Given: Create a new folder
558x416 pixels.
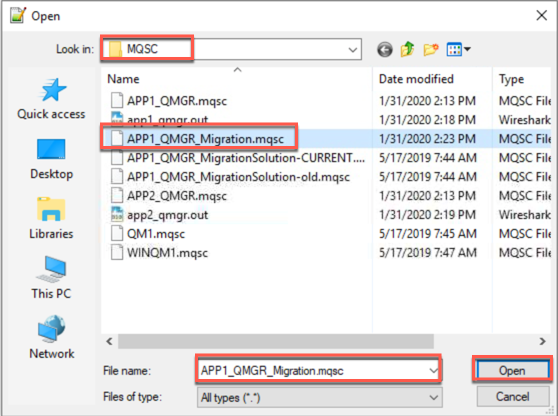Looking at the screenshot, I should 431,49.
